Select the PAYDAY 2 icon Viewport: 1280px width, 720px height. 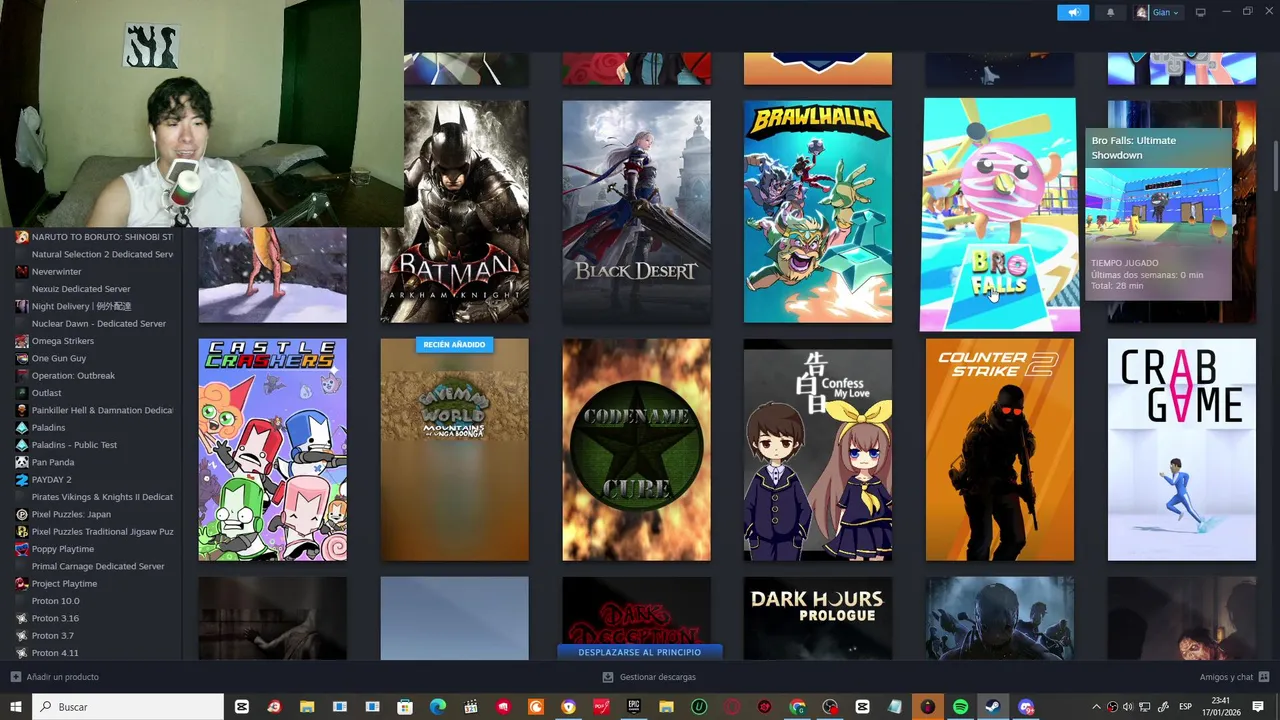(x=22, y=480)
